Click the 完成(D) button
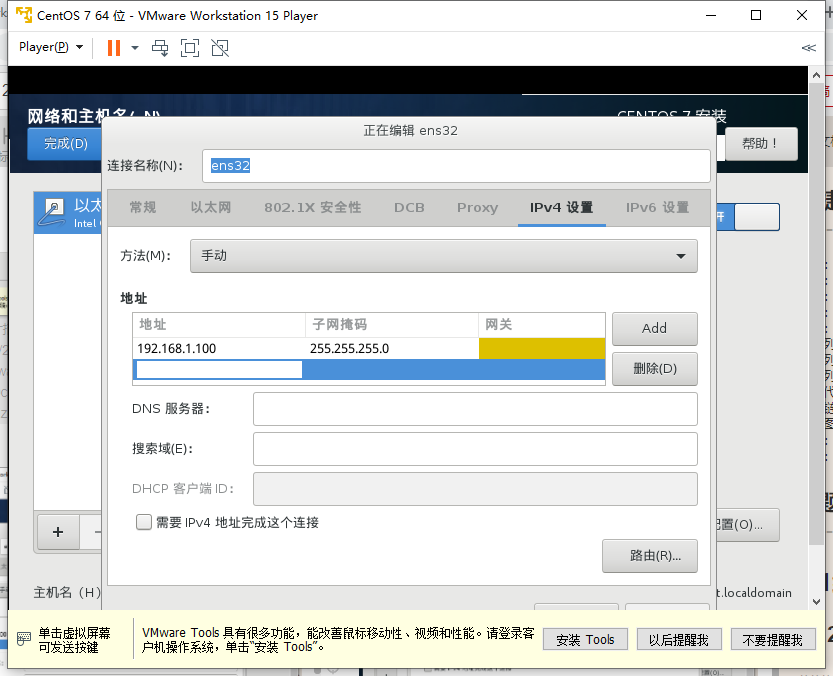Viewport: 833px width, 676px height. (x=65, y=143)
